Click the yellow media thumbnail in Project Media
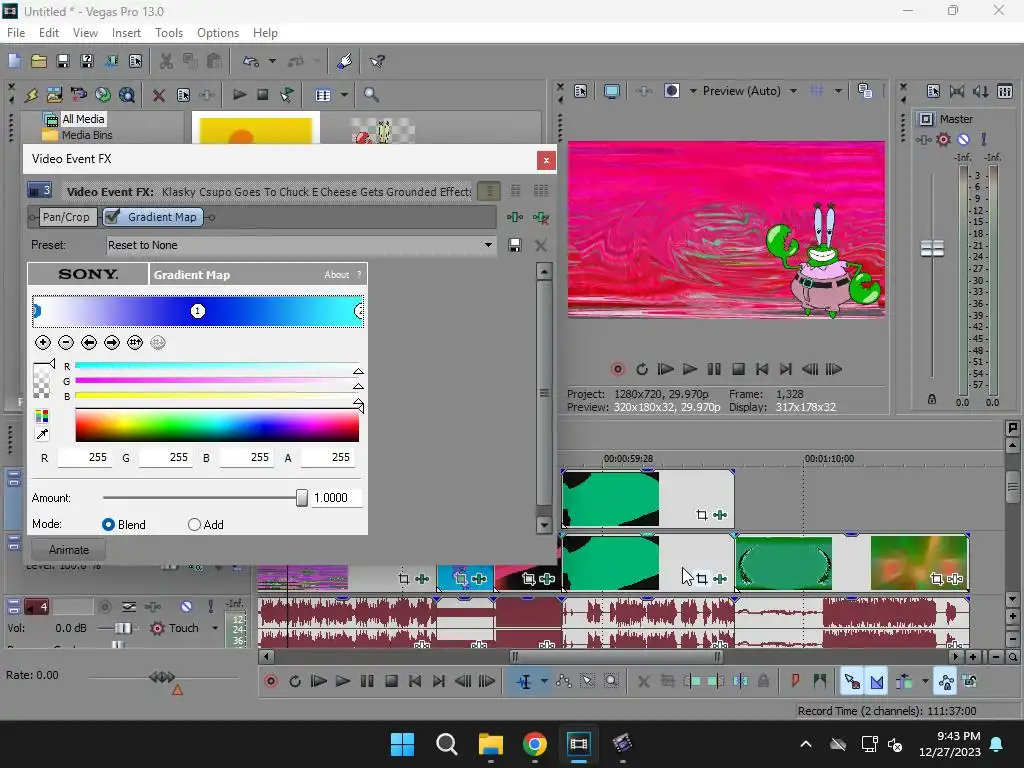Viewport: 1024px width, 768px height. pos(255,131)
